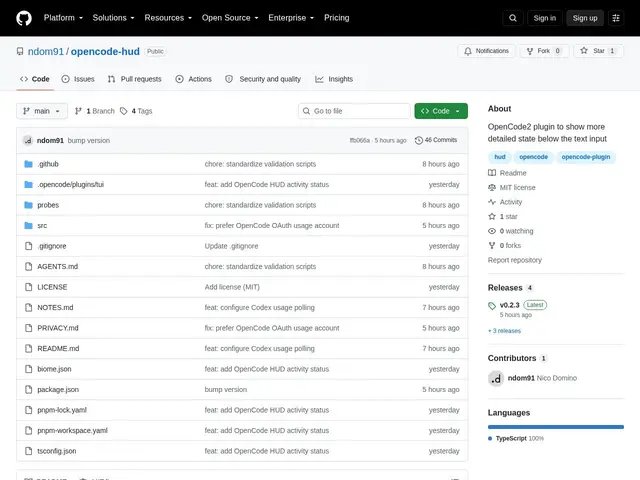
Task: Open the pnpm-workspace.yaml file
Action: click(x=73, y=431)
